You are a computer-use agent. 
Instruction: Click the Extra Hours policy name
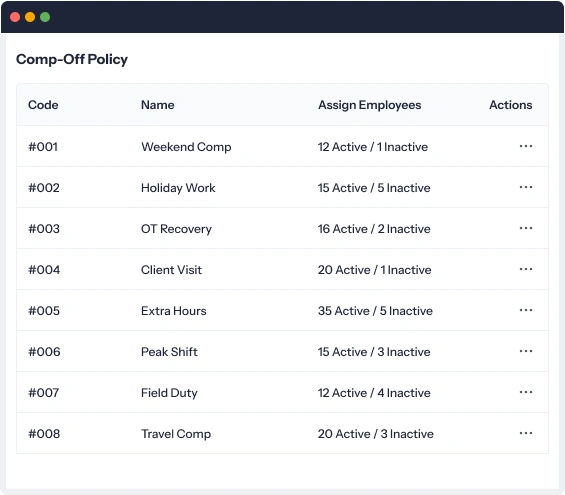[174, 311]
